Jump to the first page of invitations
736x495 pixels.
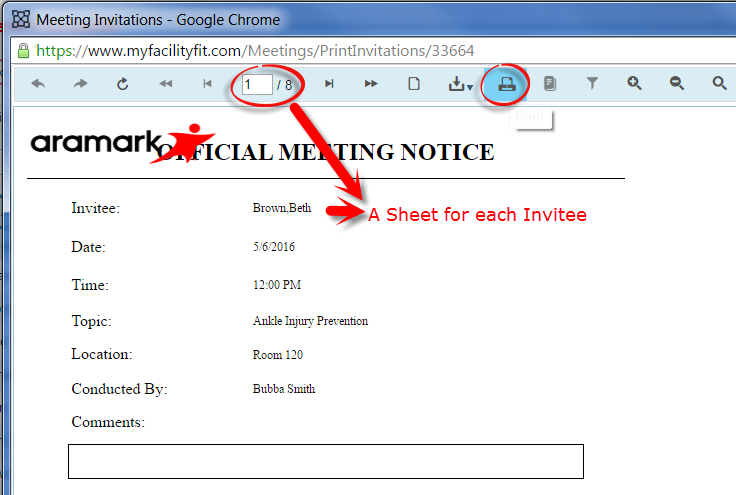165,84
